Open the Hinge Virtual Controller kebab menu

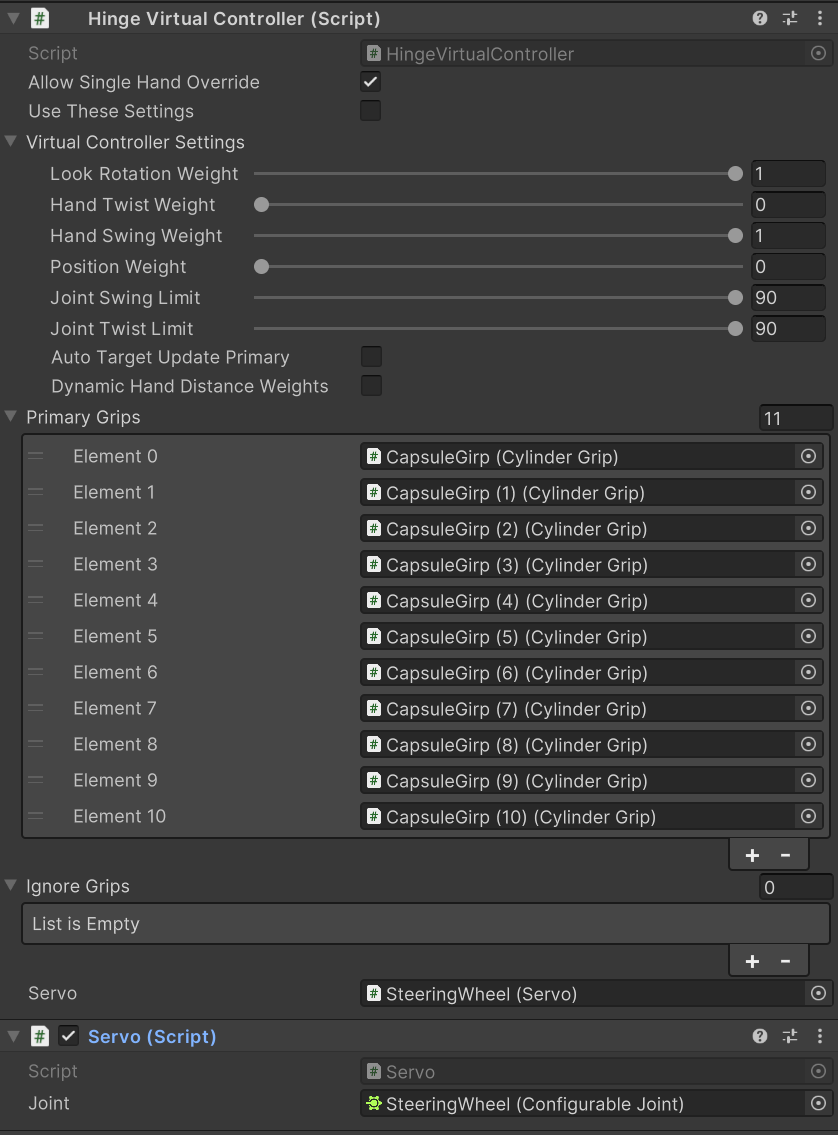coord(820,18)
